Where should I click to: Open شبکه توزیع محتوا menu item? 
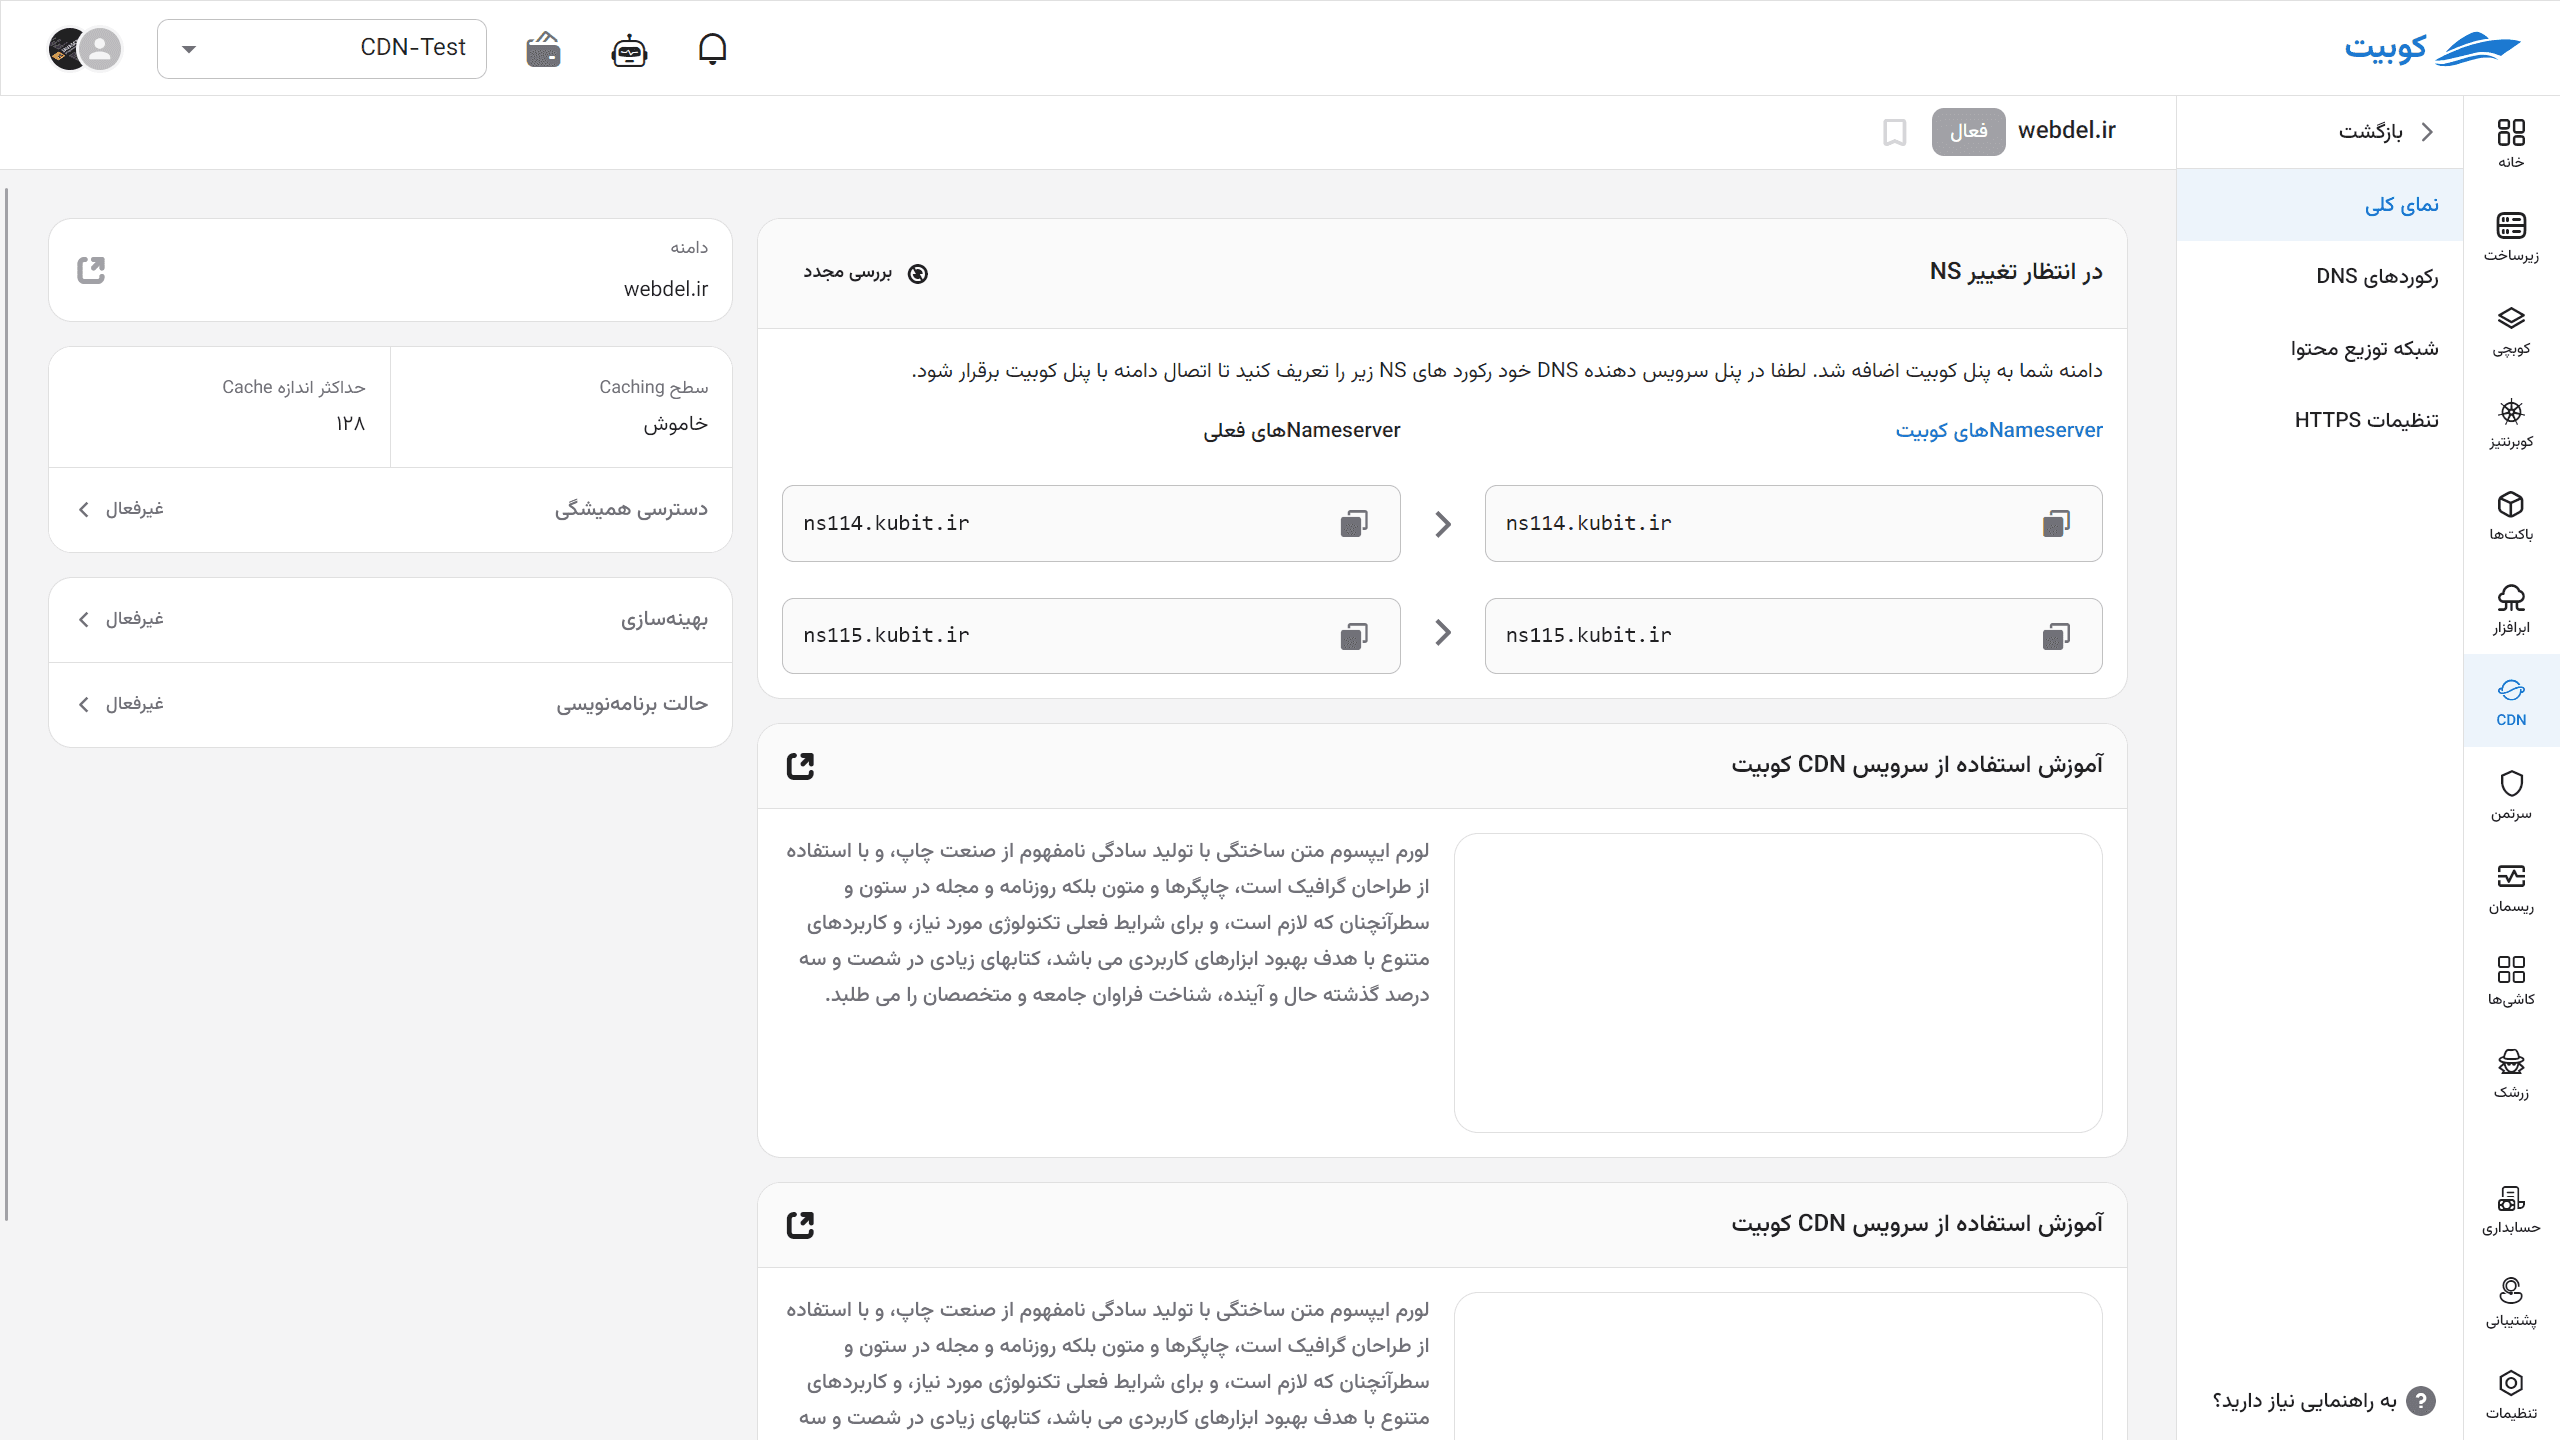[2320, 349]
